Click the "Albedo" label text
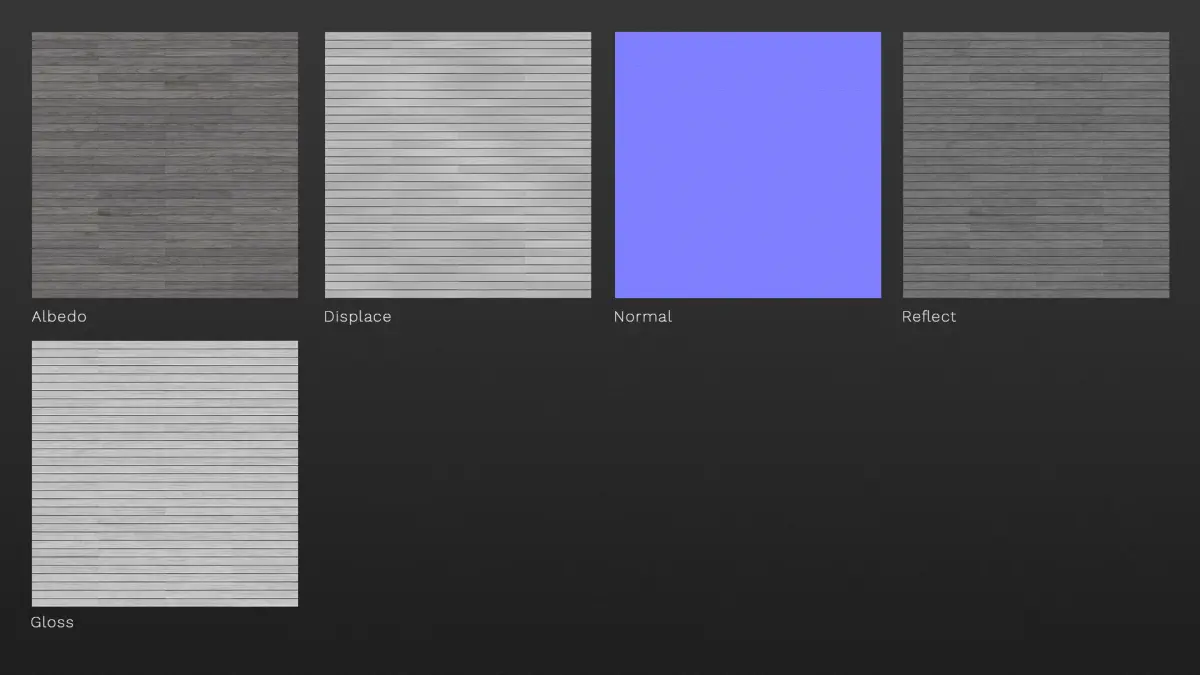The width and height of the screenshot is (1200, 675). (59, 316)
